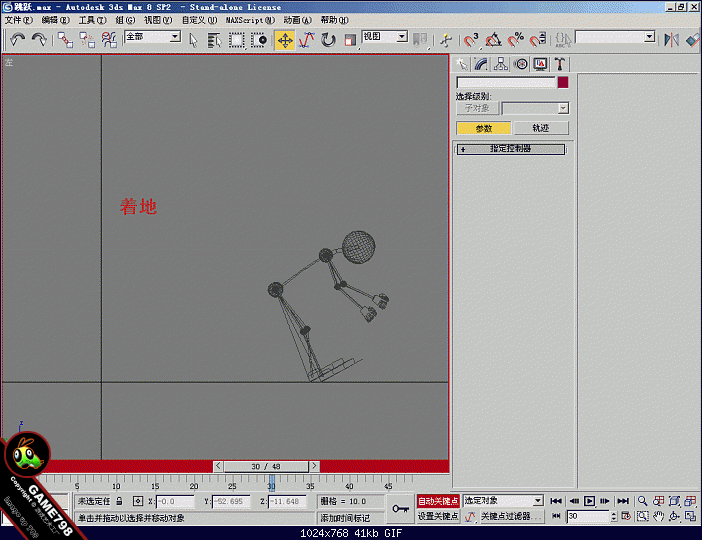Open the 编辑 menu

[55, 20]
